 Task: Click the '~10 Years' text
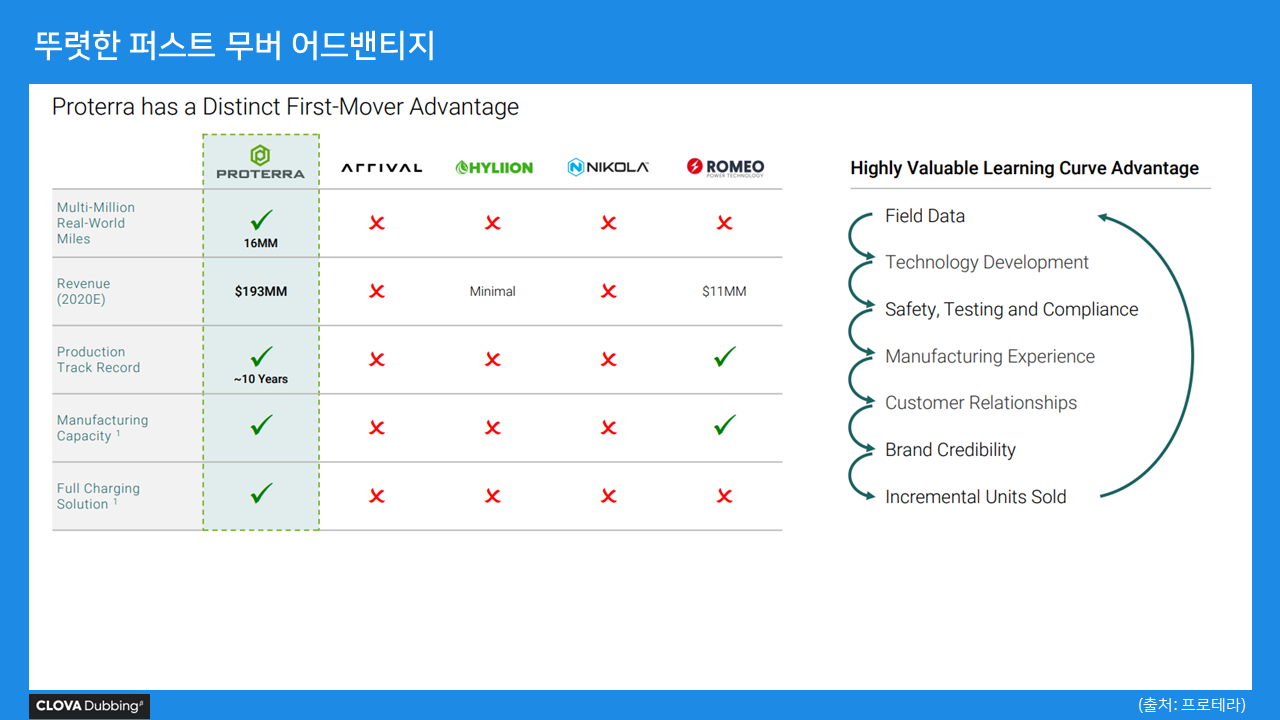pyautogui.click(x=261, y=379)
